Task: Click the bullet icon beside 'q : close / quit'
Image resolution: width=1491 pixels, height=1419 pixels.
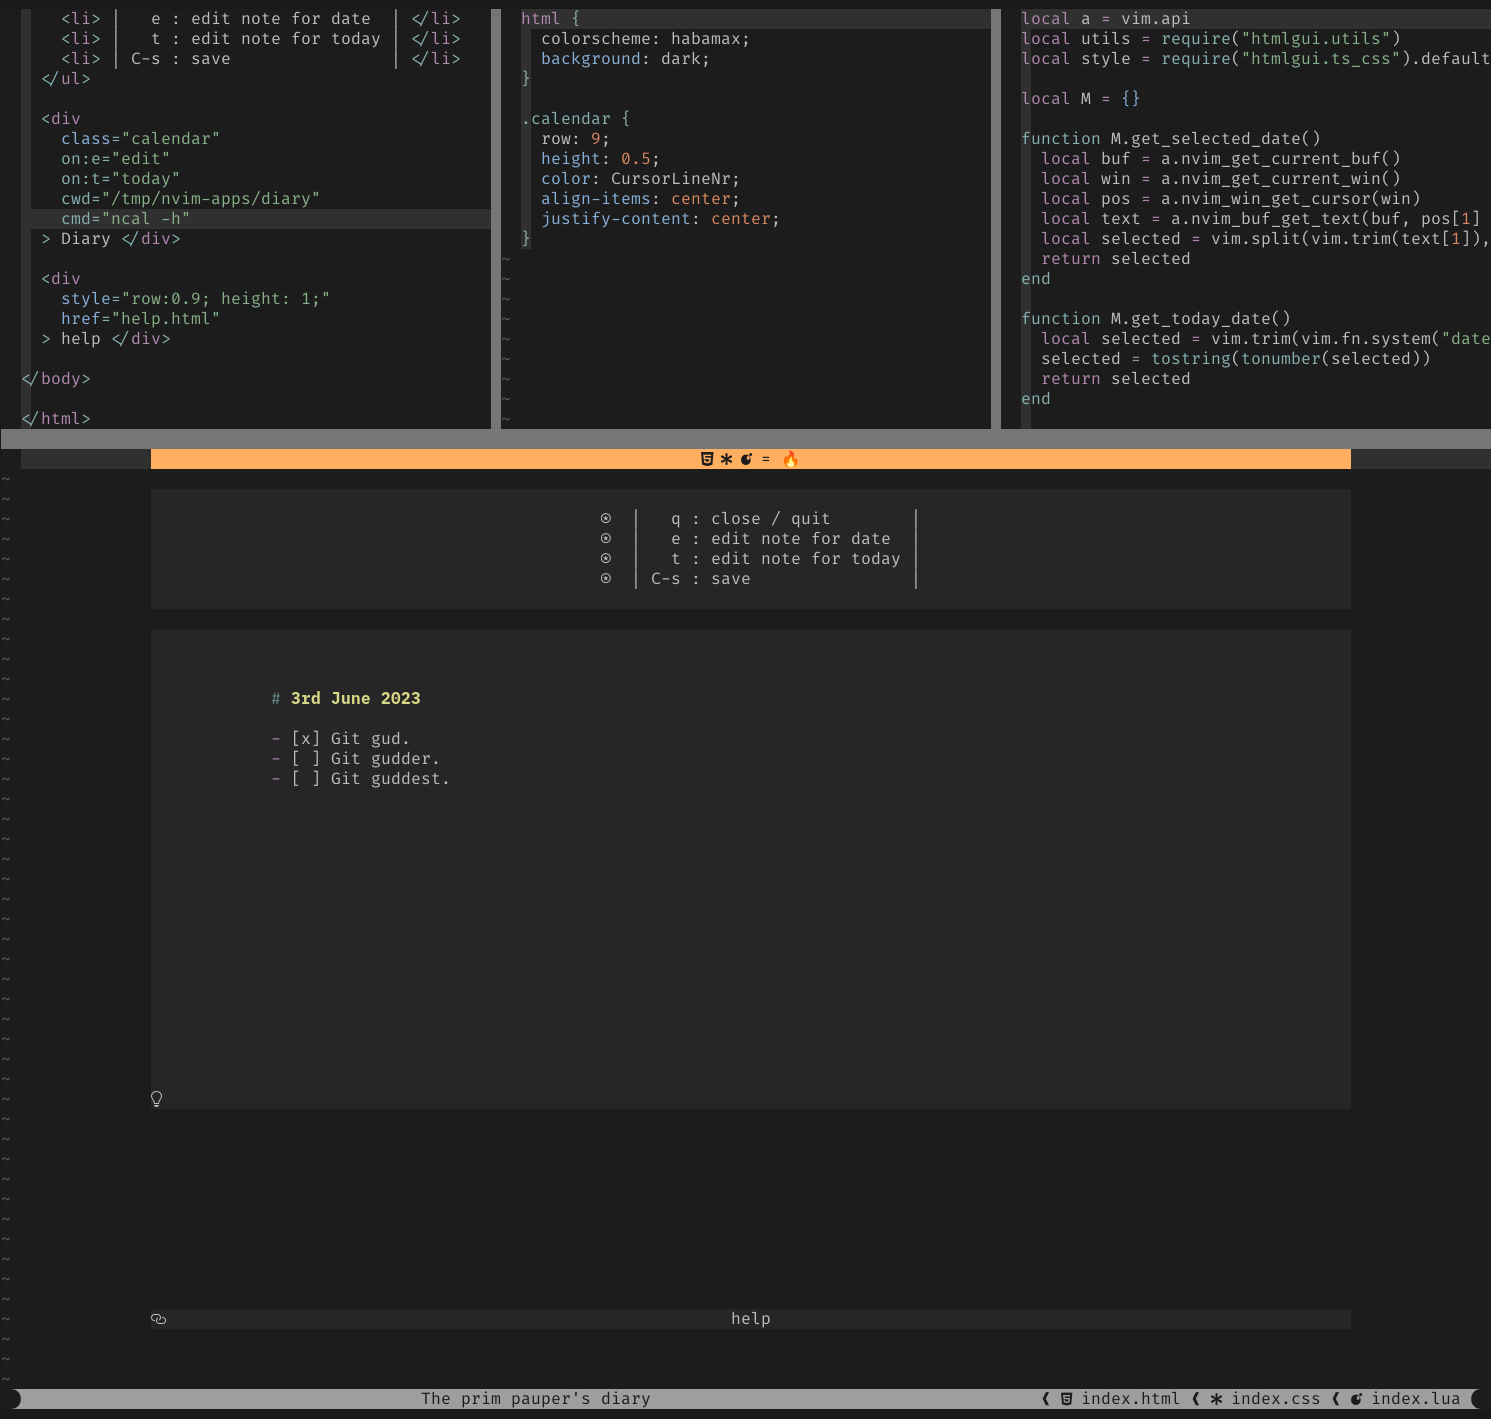Action: (x=606, y=518)
